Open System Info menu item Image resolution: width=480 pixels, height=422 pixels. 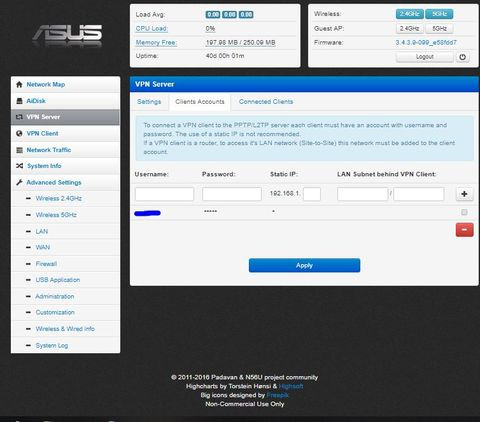coord(65,166)
